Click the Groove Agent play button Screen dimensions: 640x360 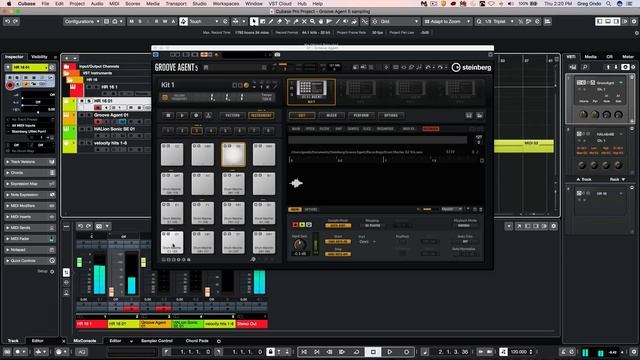point(182,116)
